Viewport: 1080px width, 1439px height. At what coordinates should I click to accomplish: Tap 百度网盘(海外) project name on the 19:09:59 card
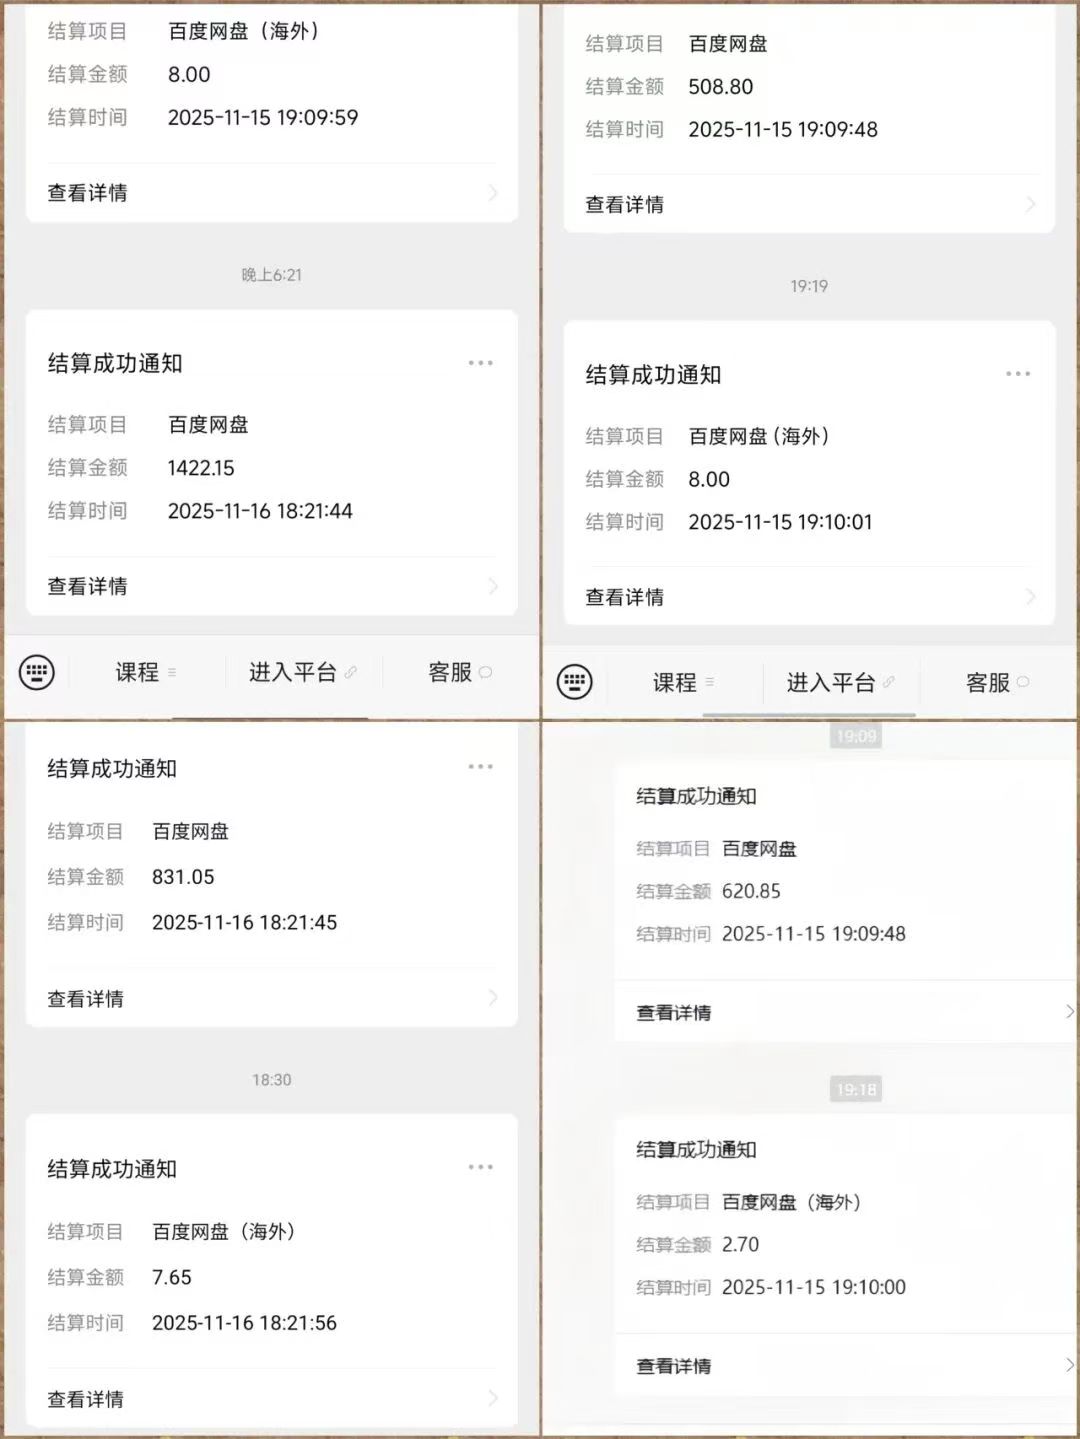click(245, 31)
